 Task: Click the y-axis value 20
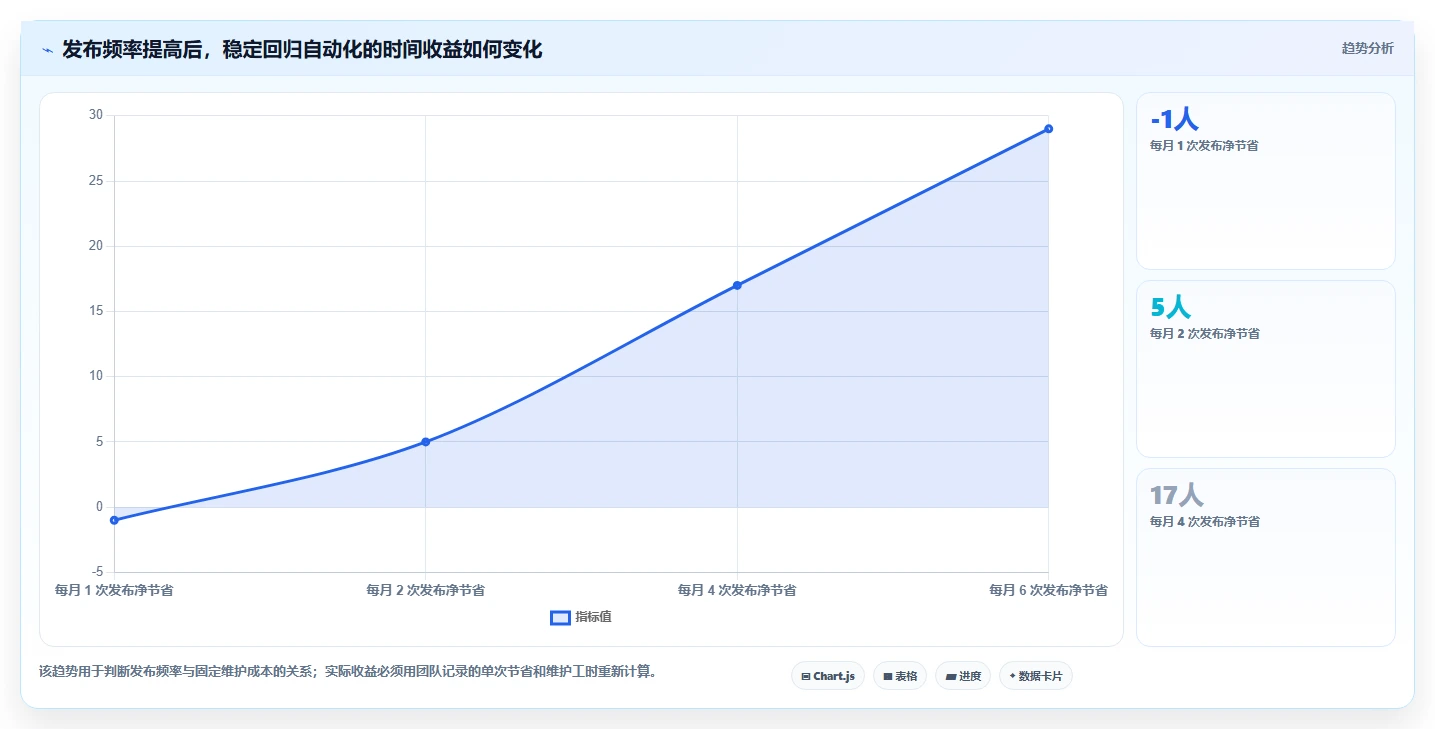point(96,246)
